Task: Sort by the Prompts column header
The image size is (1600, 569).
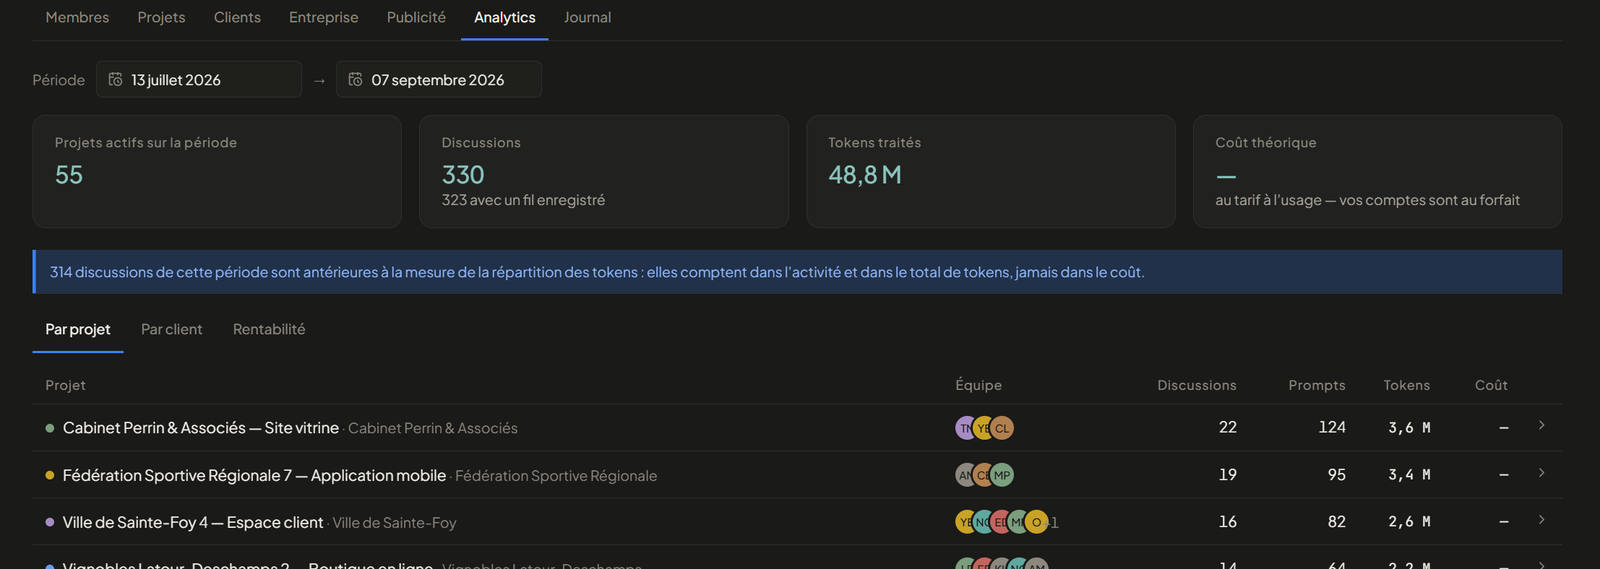Action: (x=1317, y=386)
